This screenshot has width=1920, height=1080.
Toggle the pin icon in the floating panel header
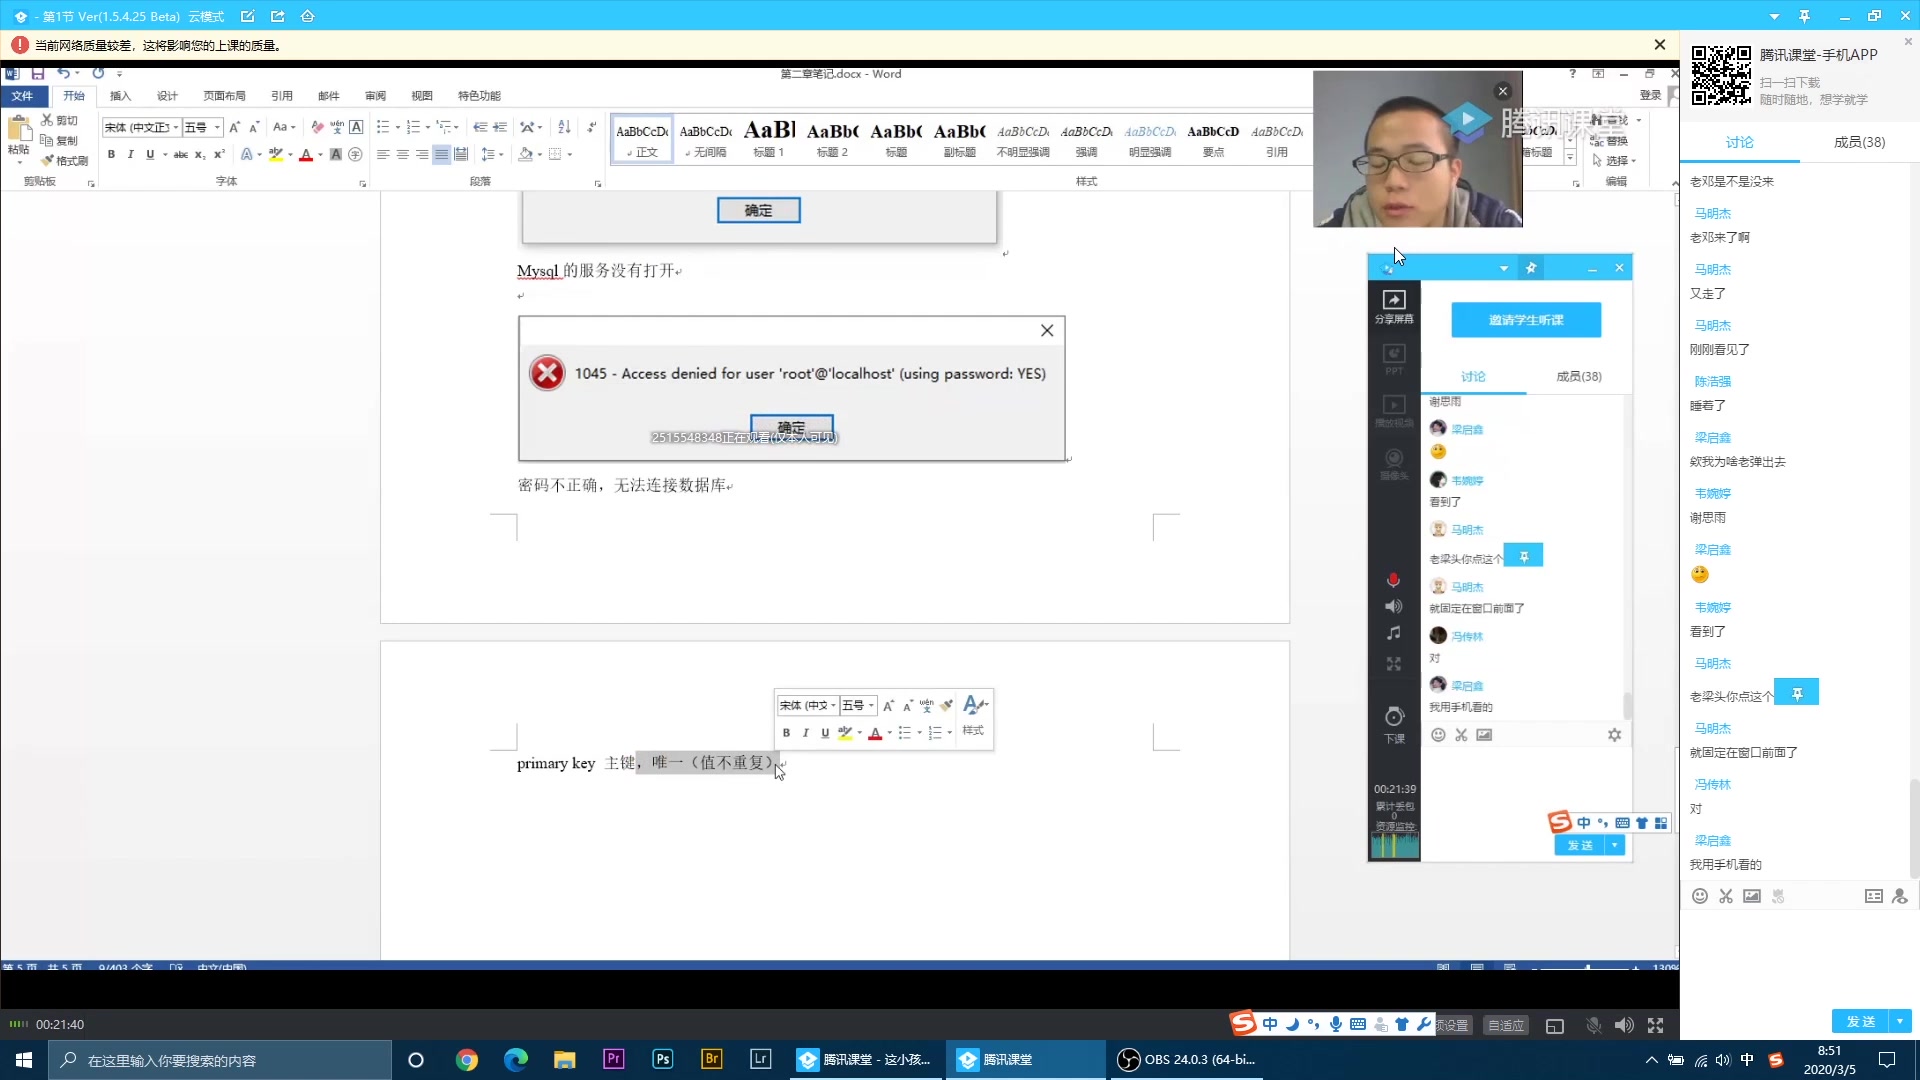1530,268
